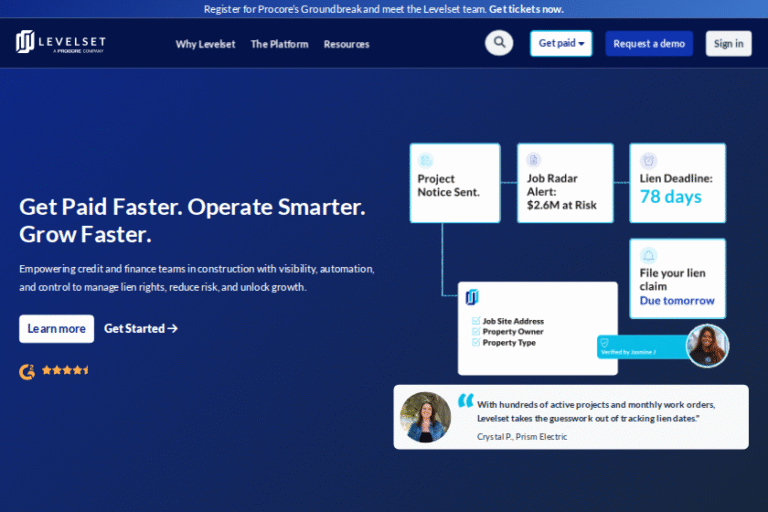Open The Platform menu
The height and width of the screenshot is (512, 768).
pyautogui.click(x=279, y=44)
